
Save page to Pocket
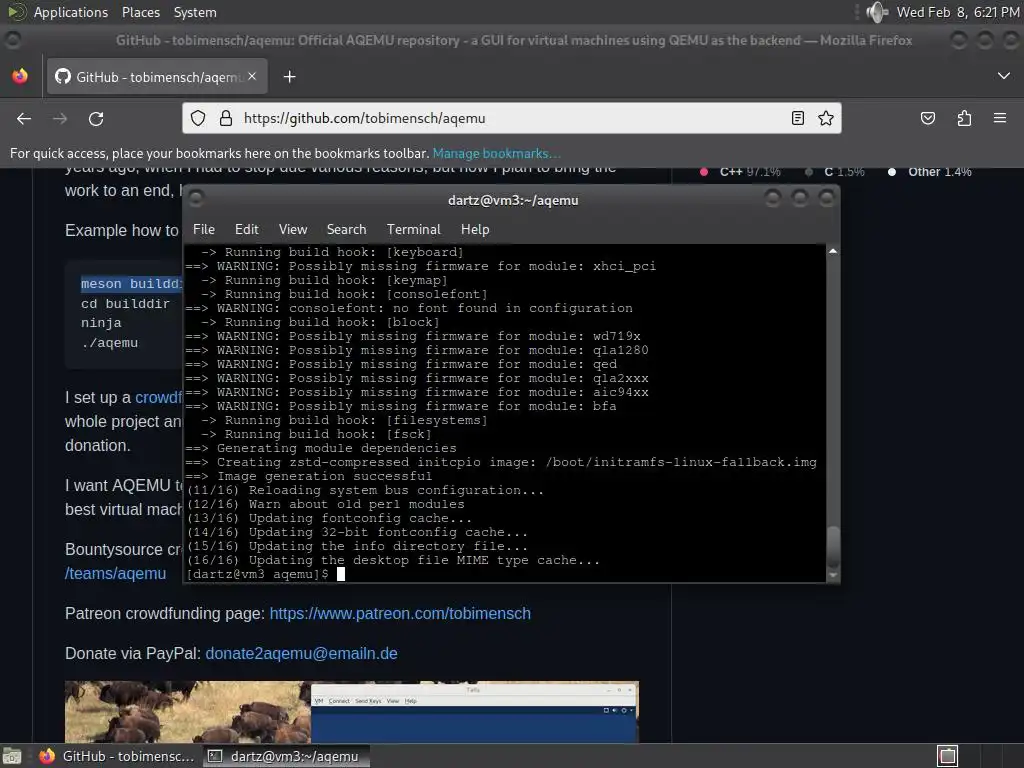click(928, 118)
